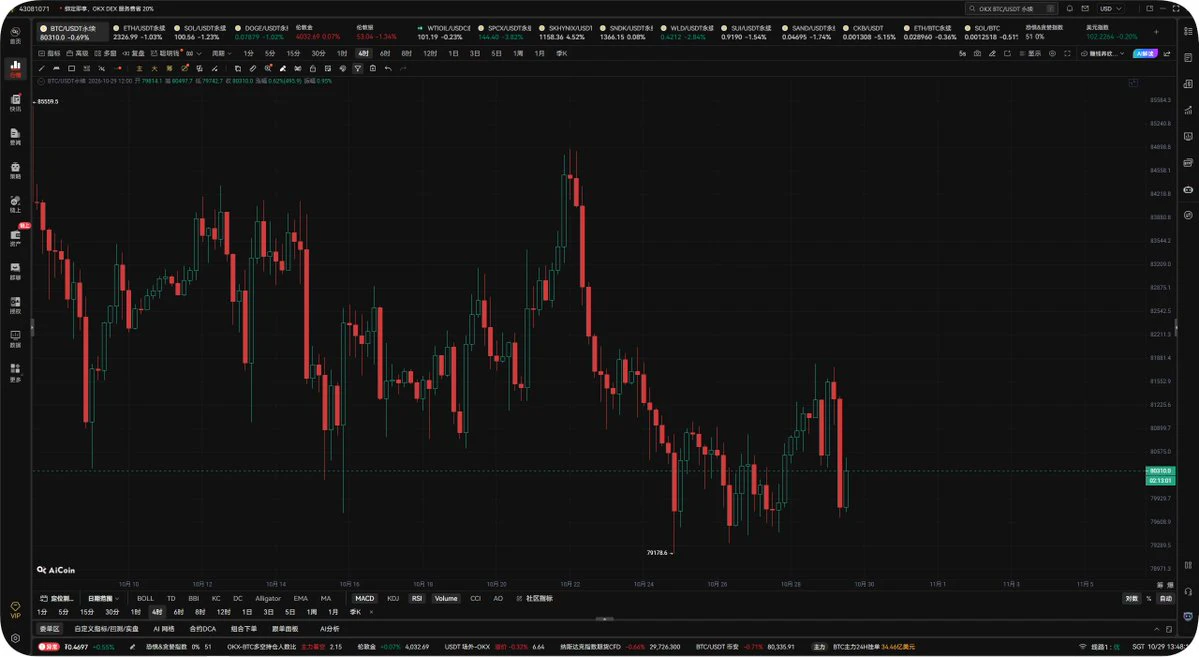Click the green 80310.0 current price label

pyautogui.click(x=1160, y=471)
